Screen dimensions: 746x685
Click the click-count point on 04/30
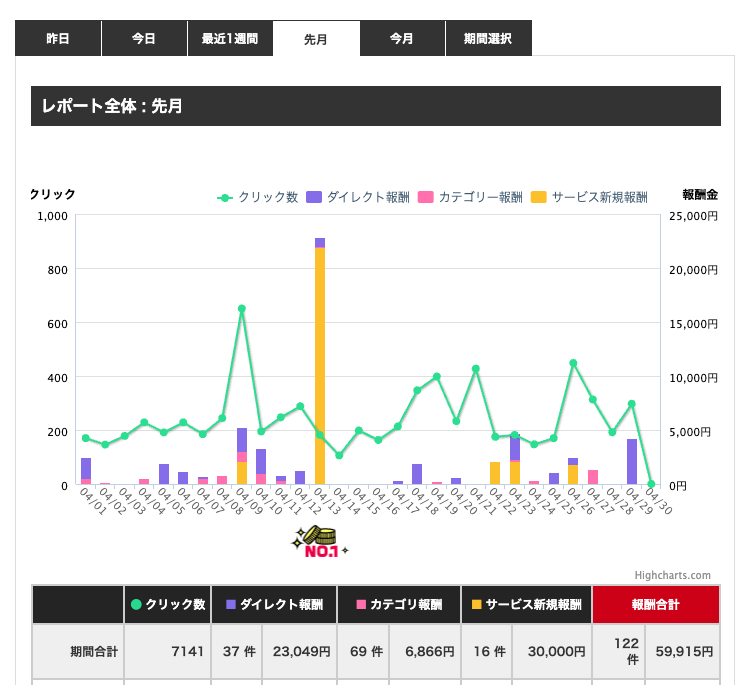pyautogui.click(x=651, y=484)
